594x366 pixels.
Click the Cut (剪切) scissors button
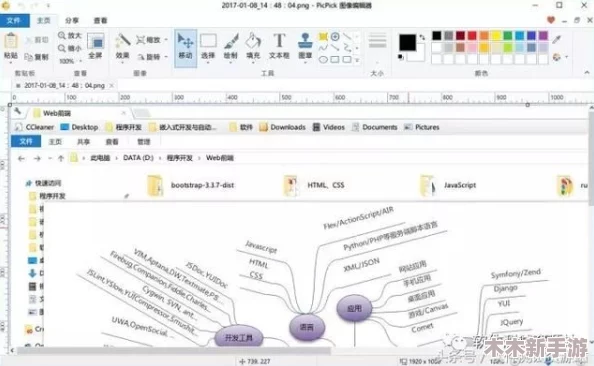37,40
